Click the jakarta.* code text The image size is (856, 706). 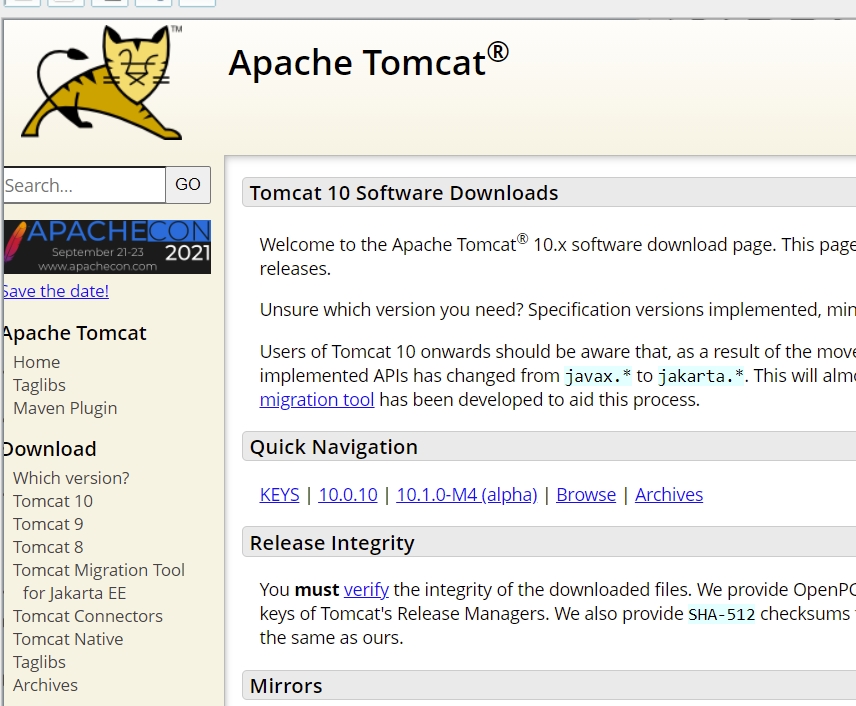coord(701,376)
